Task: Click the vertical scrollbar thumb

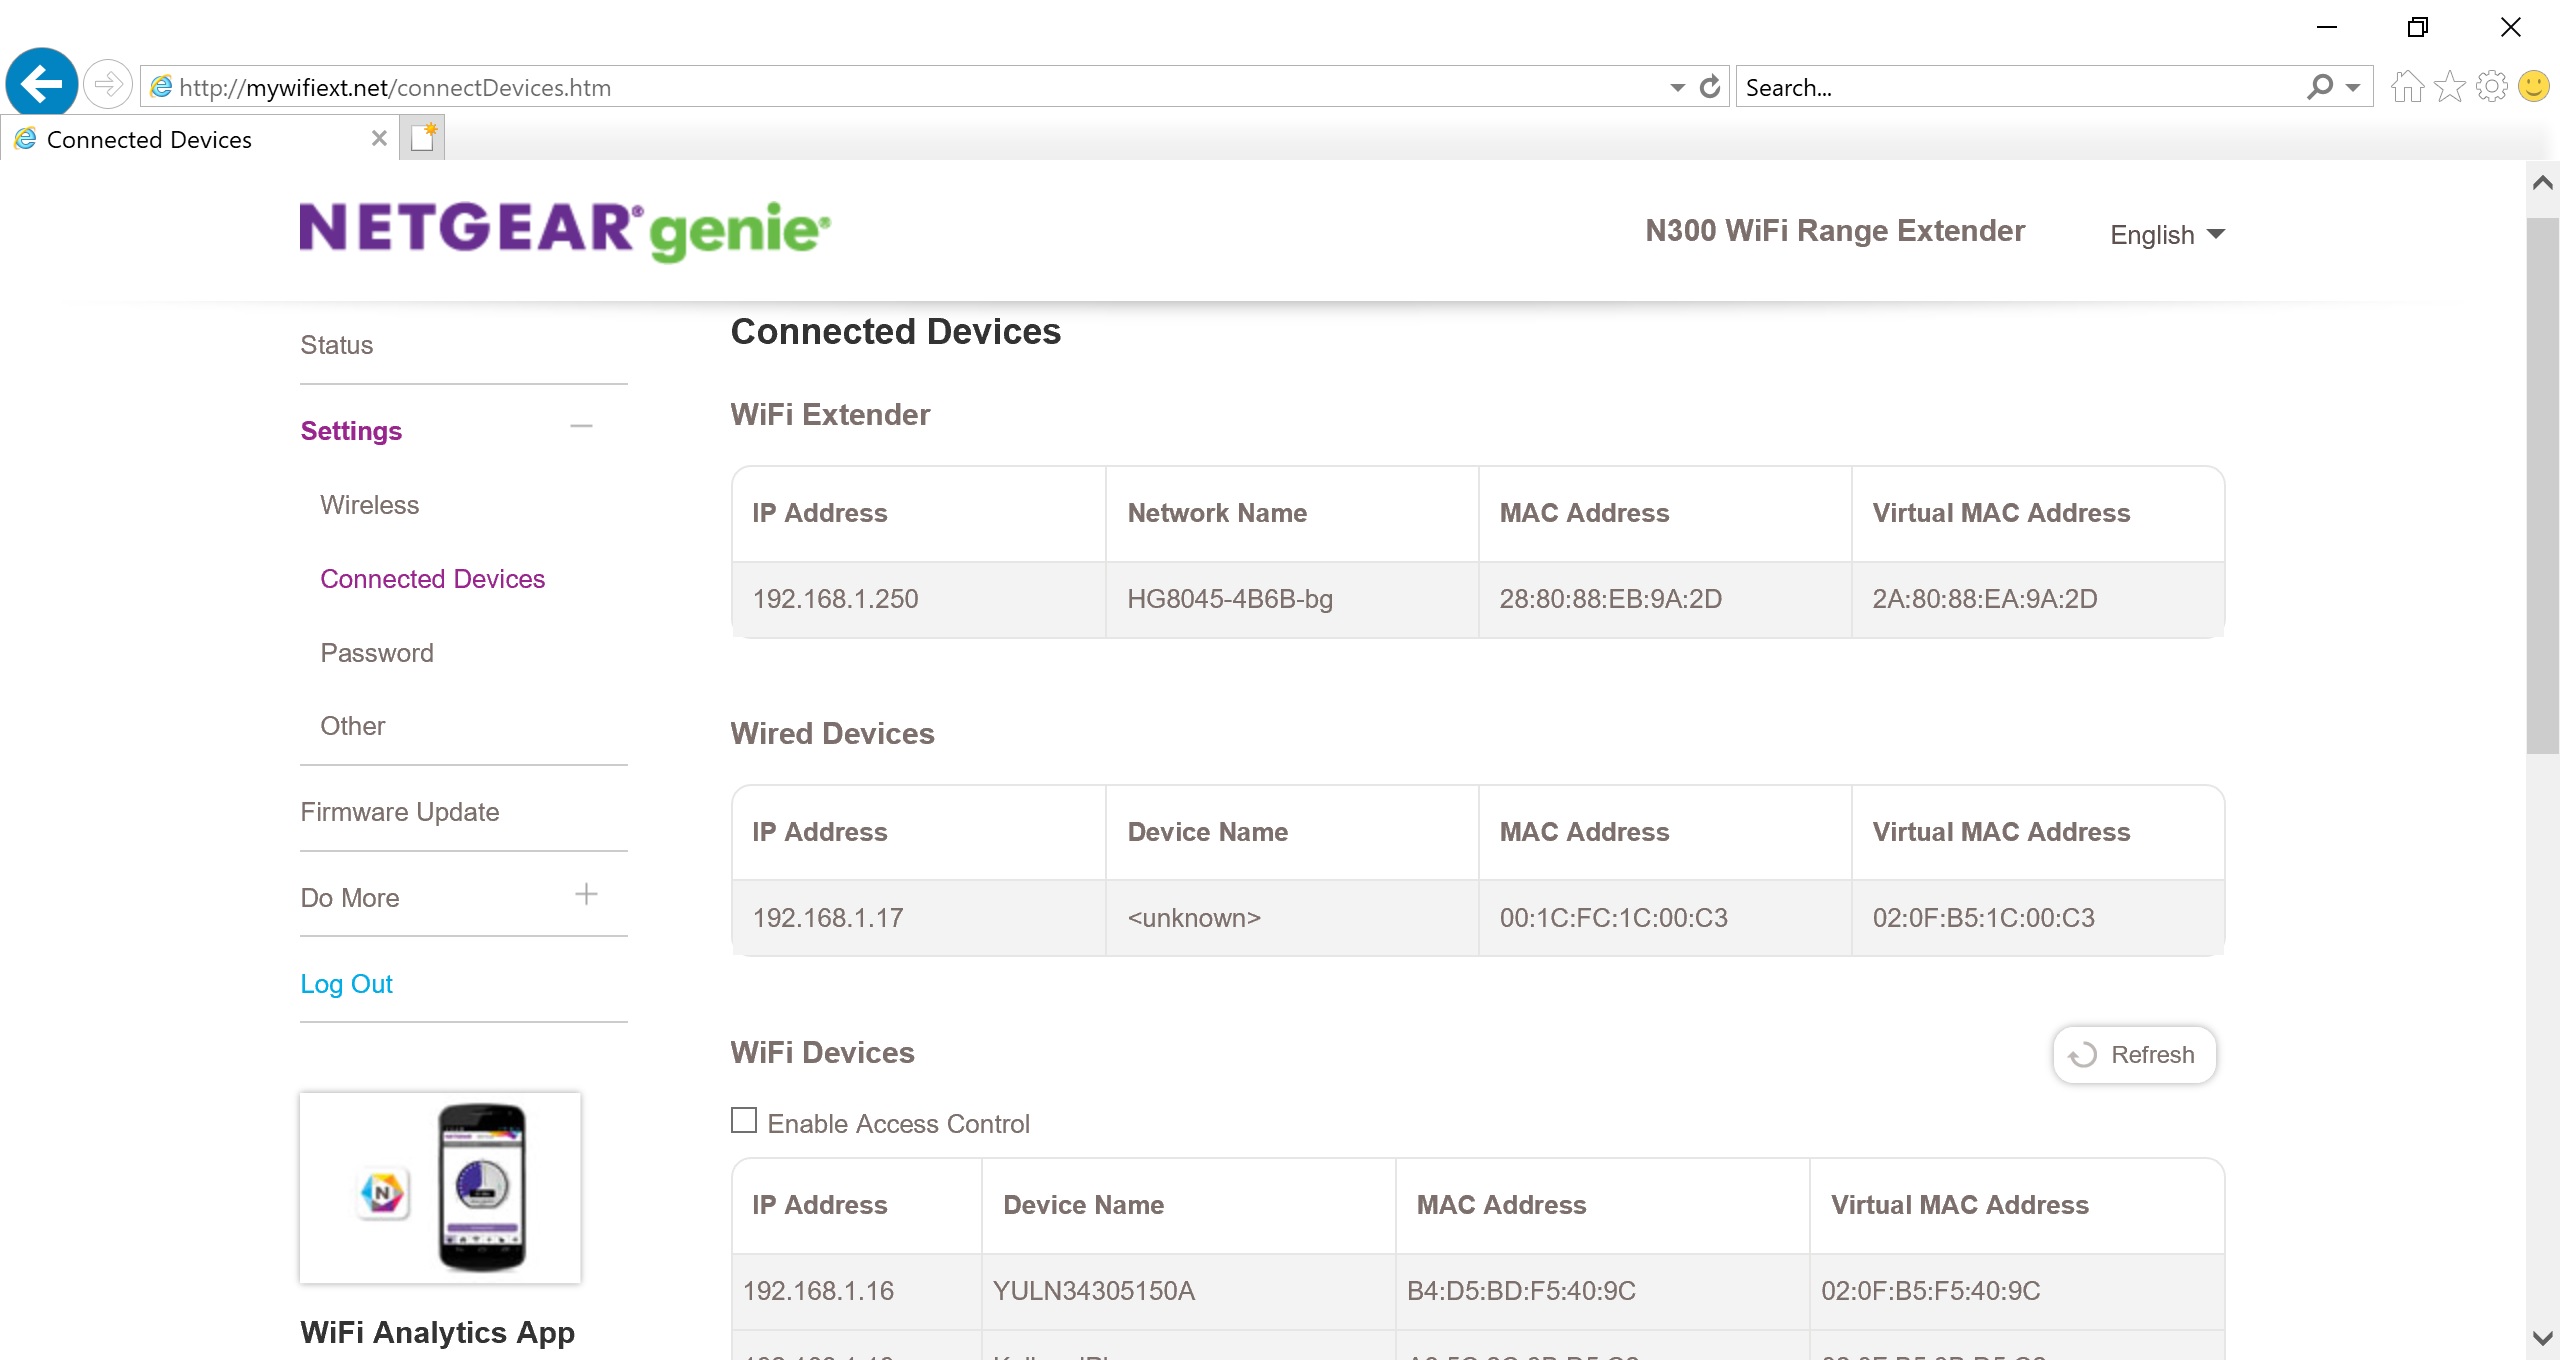Action: (x=2543, y=486)
